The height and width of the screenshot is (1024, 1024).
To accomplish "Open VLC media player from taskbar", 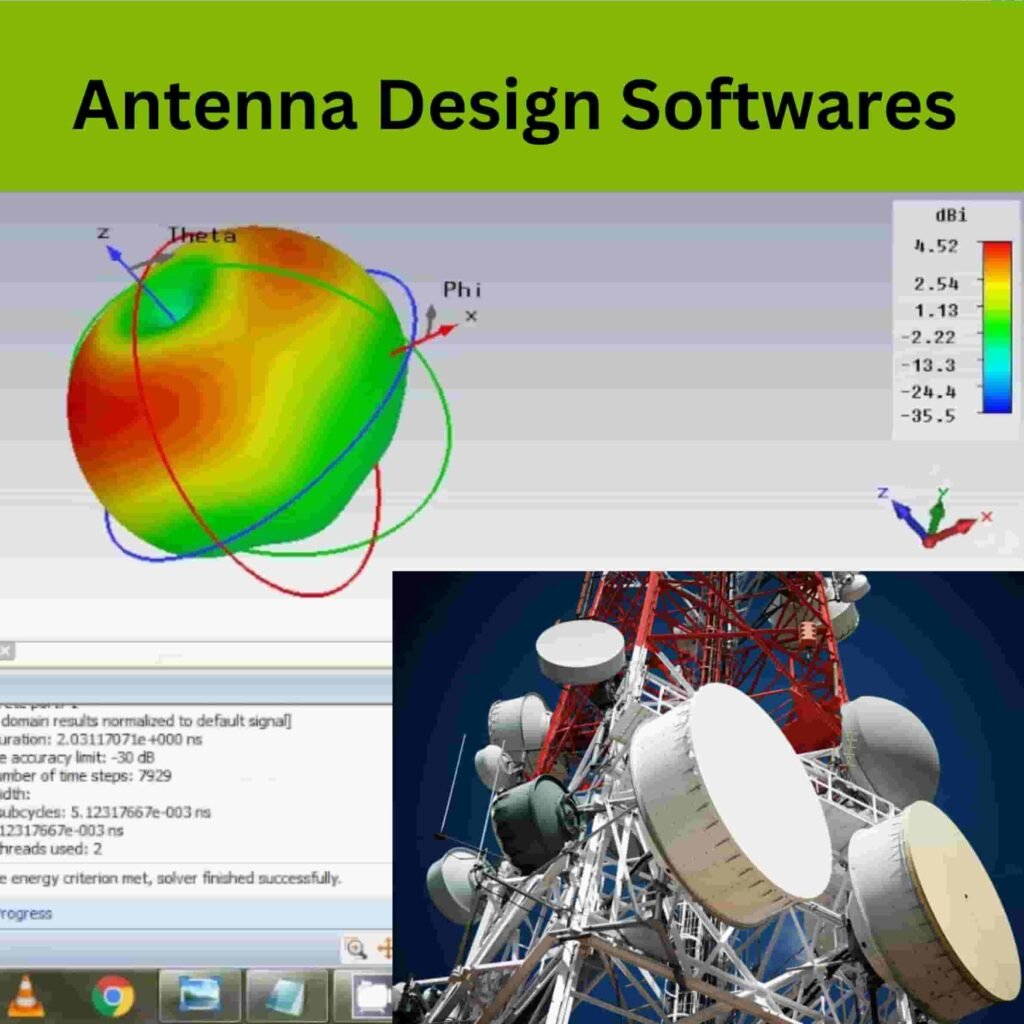I will [x=25, y=996].
